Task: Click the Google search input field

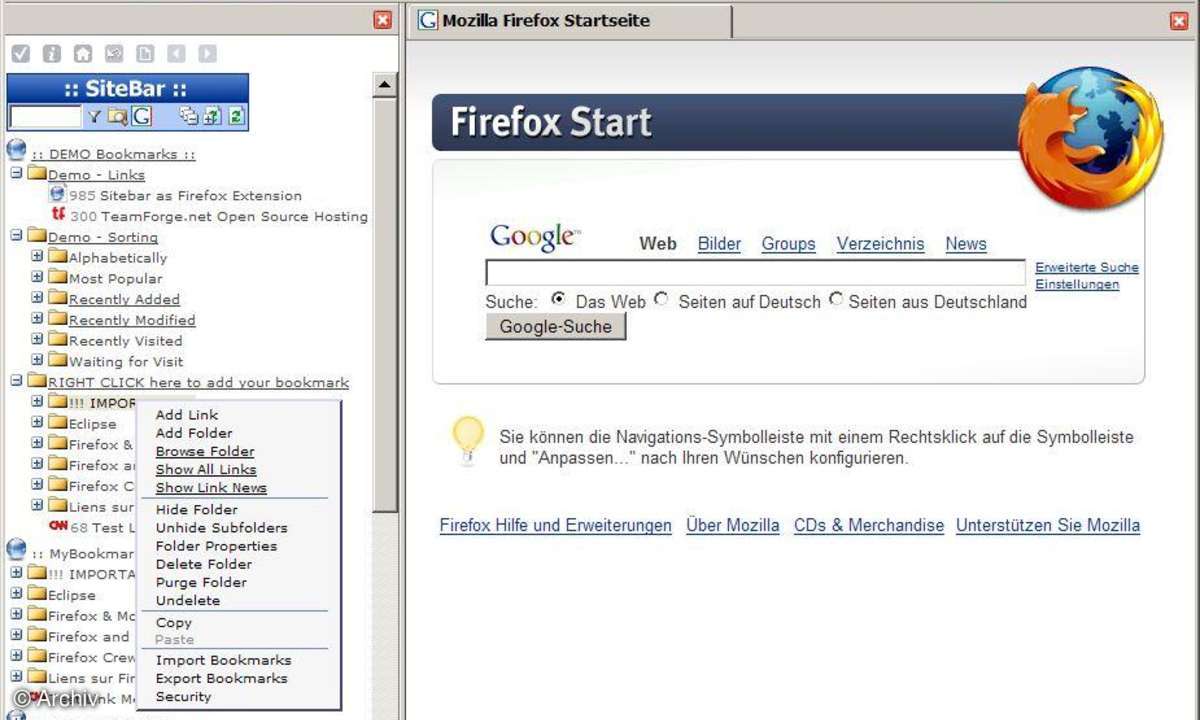Action: [755, 273]
